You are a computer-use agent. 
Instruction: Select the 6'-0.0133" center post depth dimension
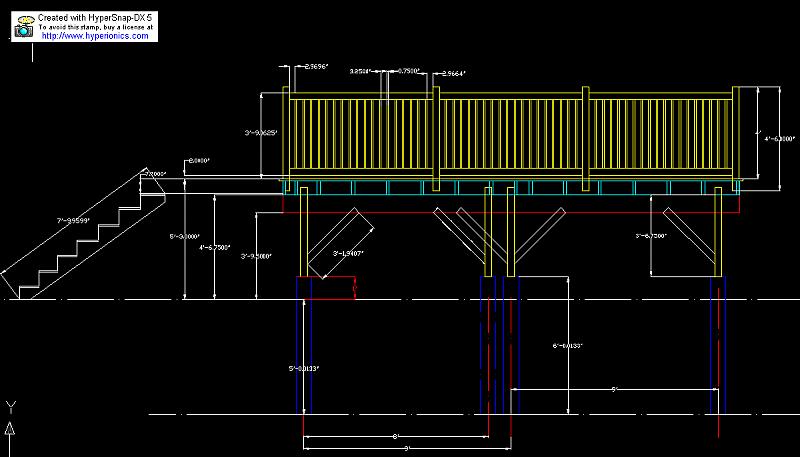click(x=568, y=346)
